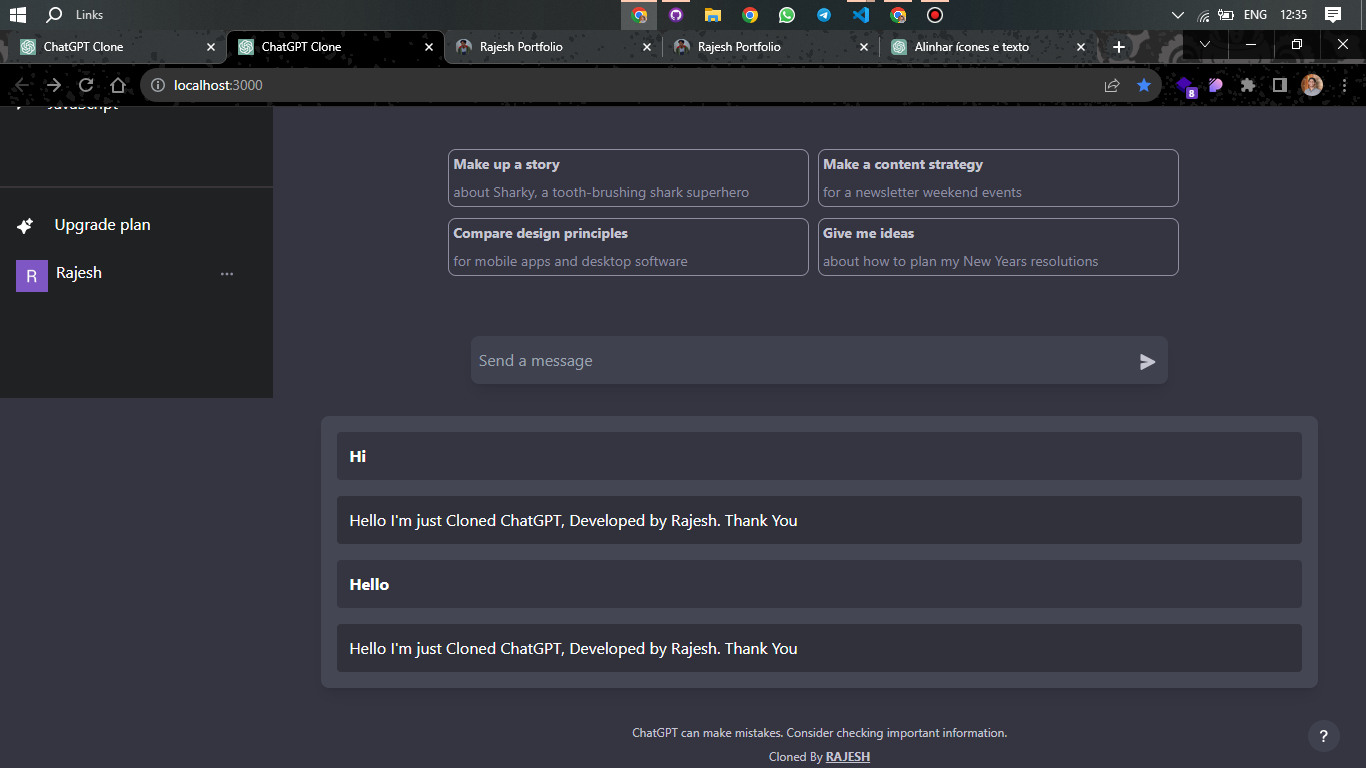Image resolution: width=1366 pixels, height=768 pixels.
Task: Open WhatsApp from the taskbar
Action: point(787,15)
